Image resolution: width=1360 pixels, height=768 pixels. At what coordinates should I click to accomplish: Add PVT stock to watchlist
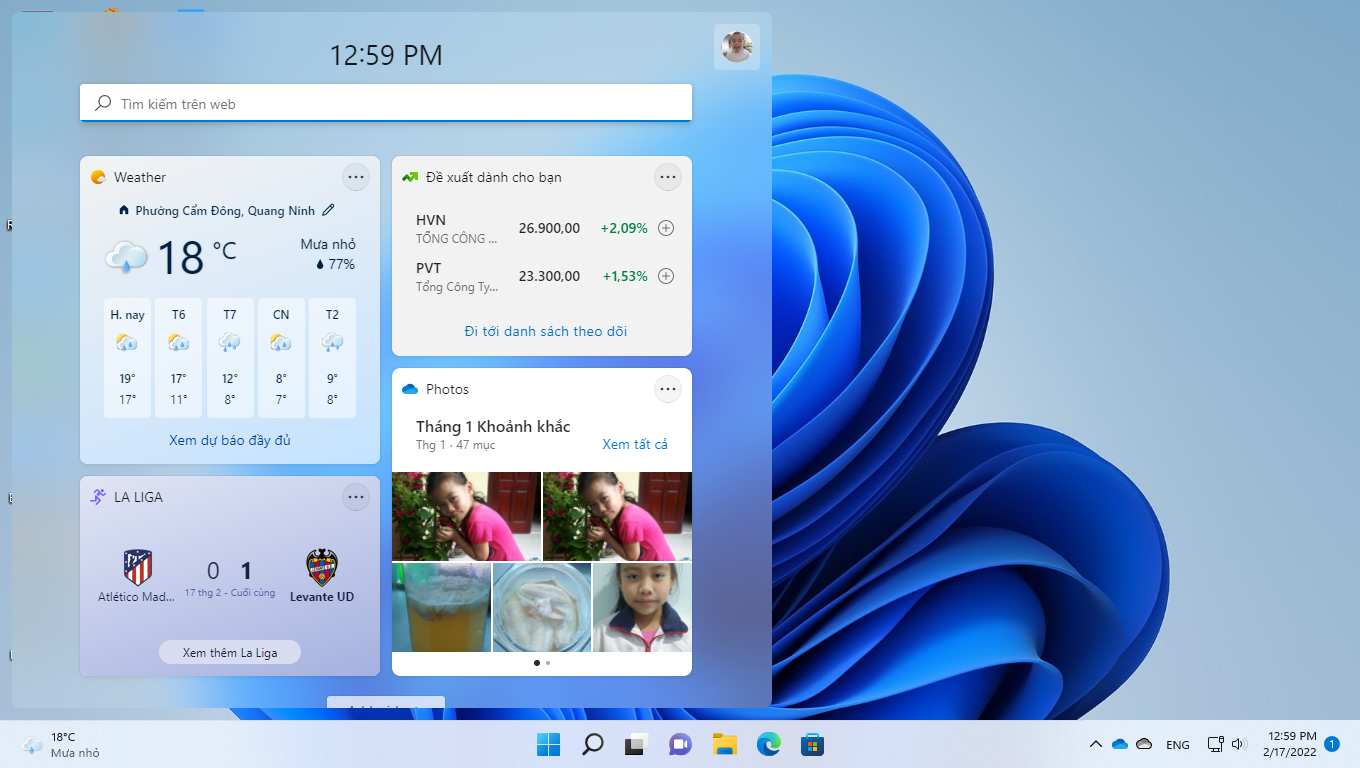tap(666, 276)
